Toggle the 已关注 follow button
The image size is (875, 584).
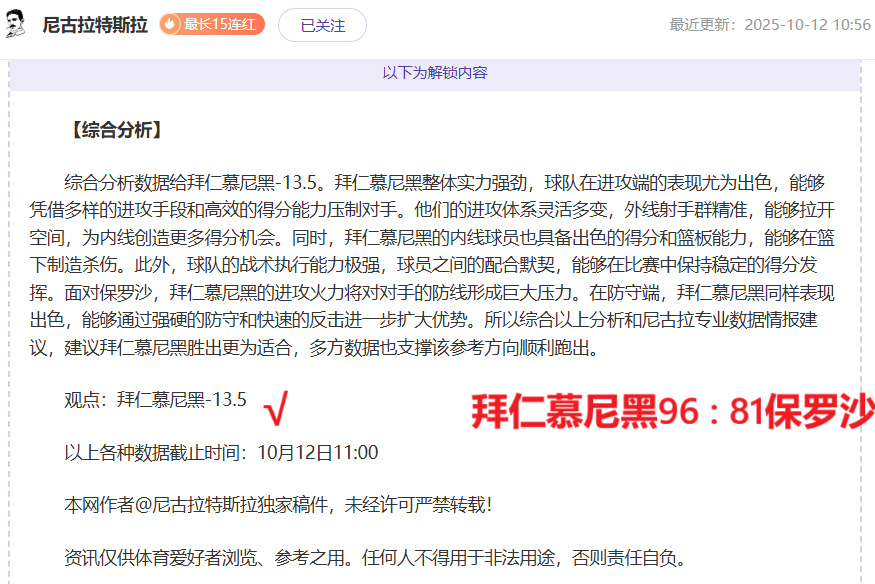tap(322, 26)
